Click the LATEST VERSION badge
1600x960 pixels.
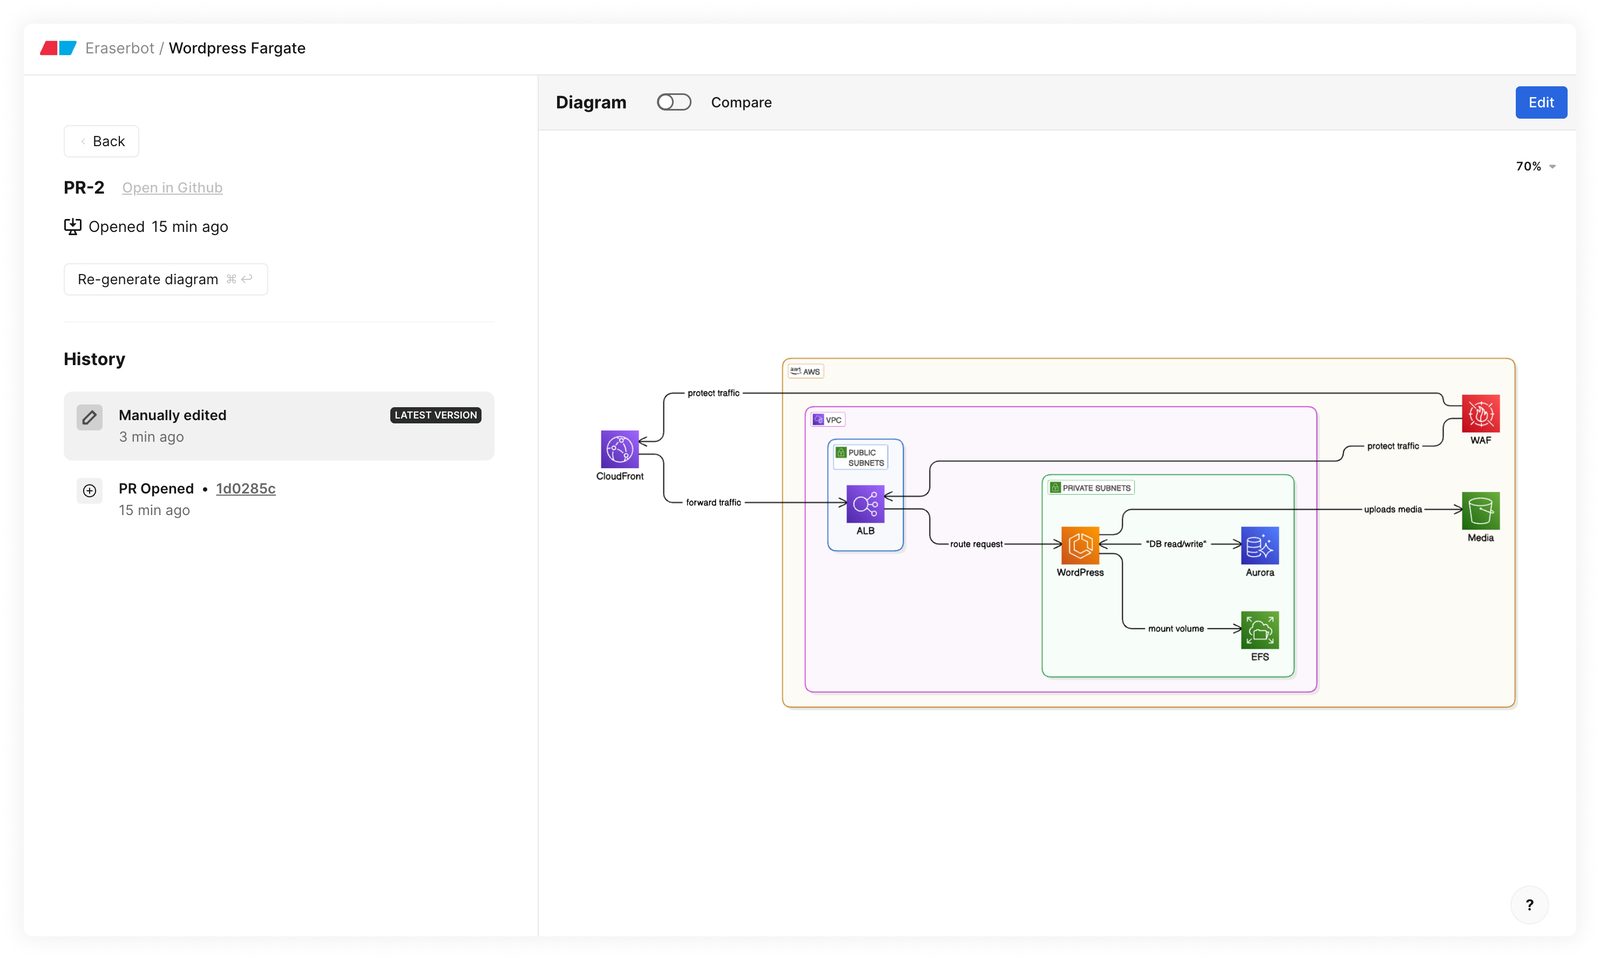point(436,415)
